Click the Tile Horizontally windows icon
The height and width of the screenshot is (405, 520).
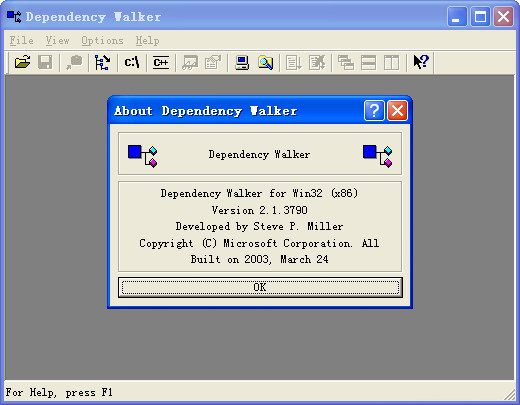(x=369, y=62)
